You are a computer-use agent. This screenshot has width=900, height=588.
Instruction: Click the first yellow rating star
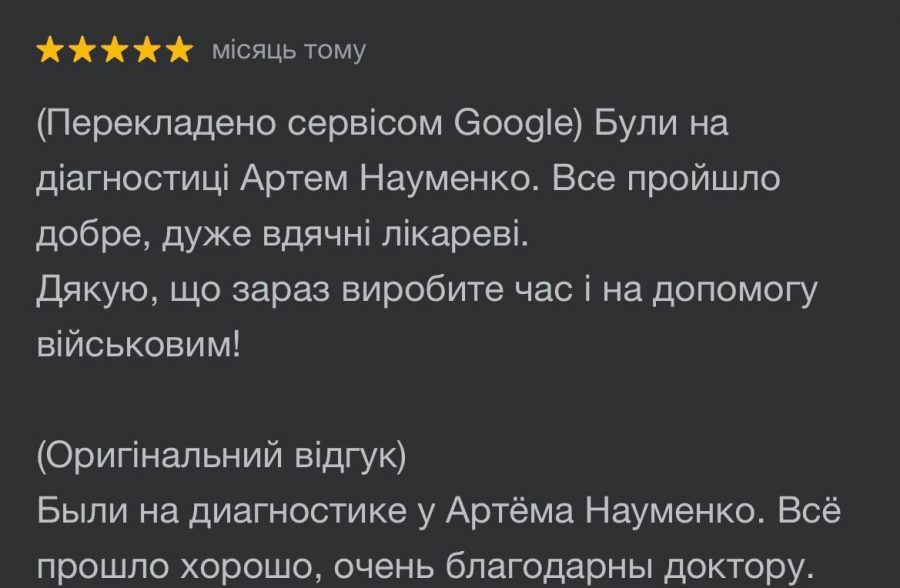(x=51, y=51)
